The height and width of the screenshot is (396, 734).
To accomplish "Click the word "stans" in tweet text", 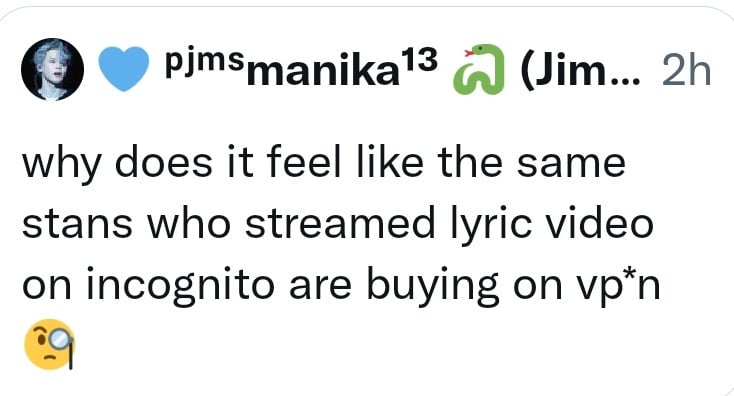I will pos(77,225).
